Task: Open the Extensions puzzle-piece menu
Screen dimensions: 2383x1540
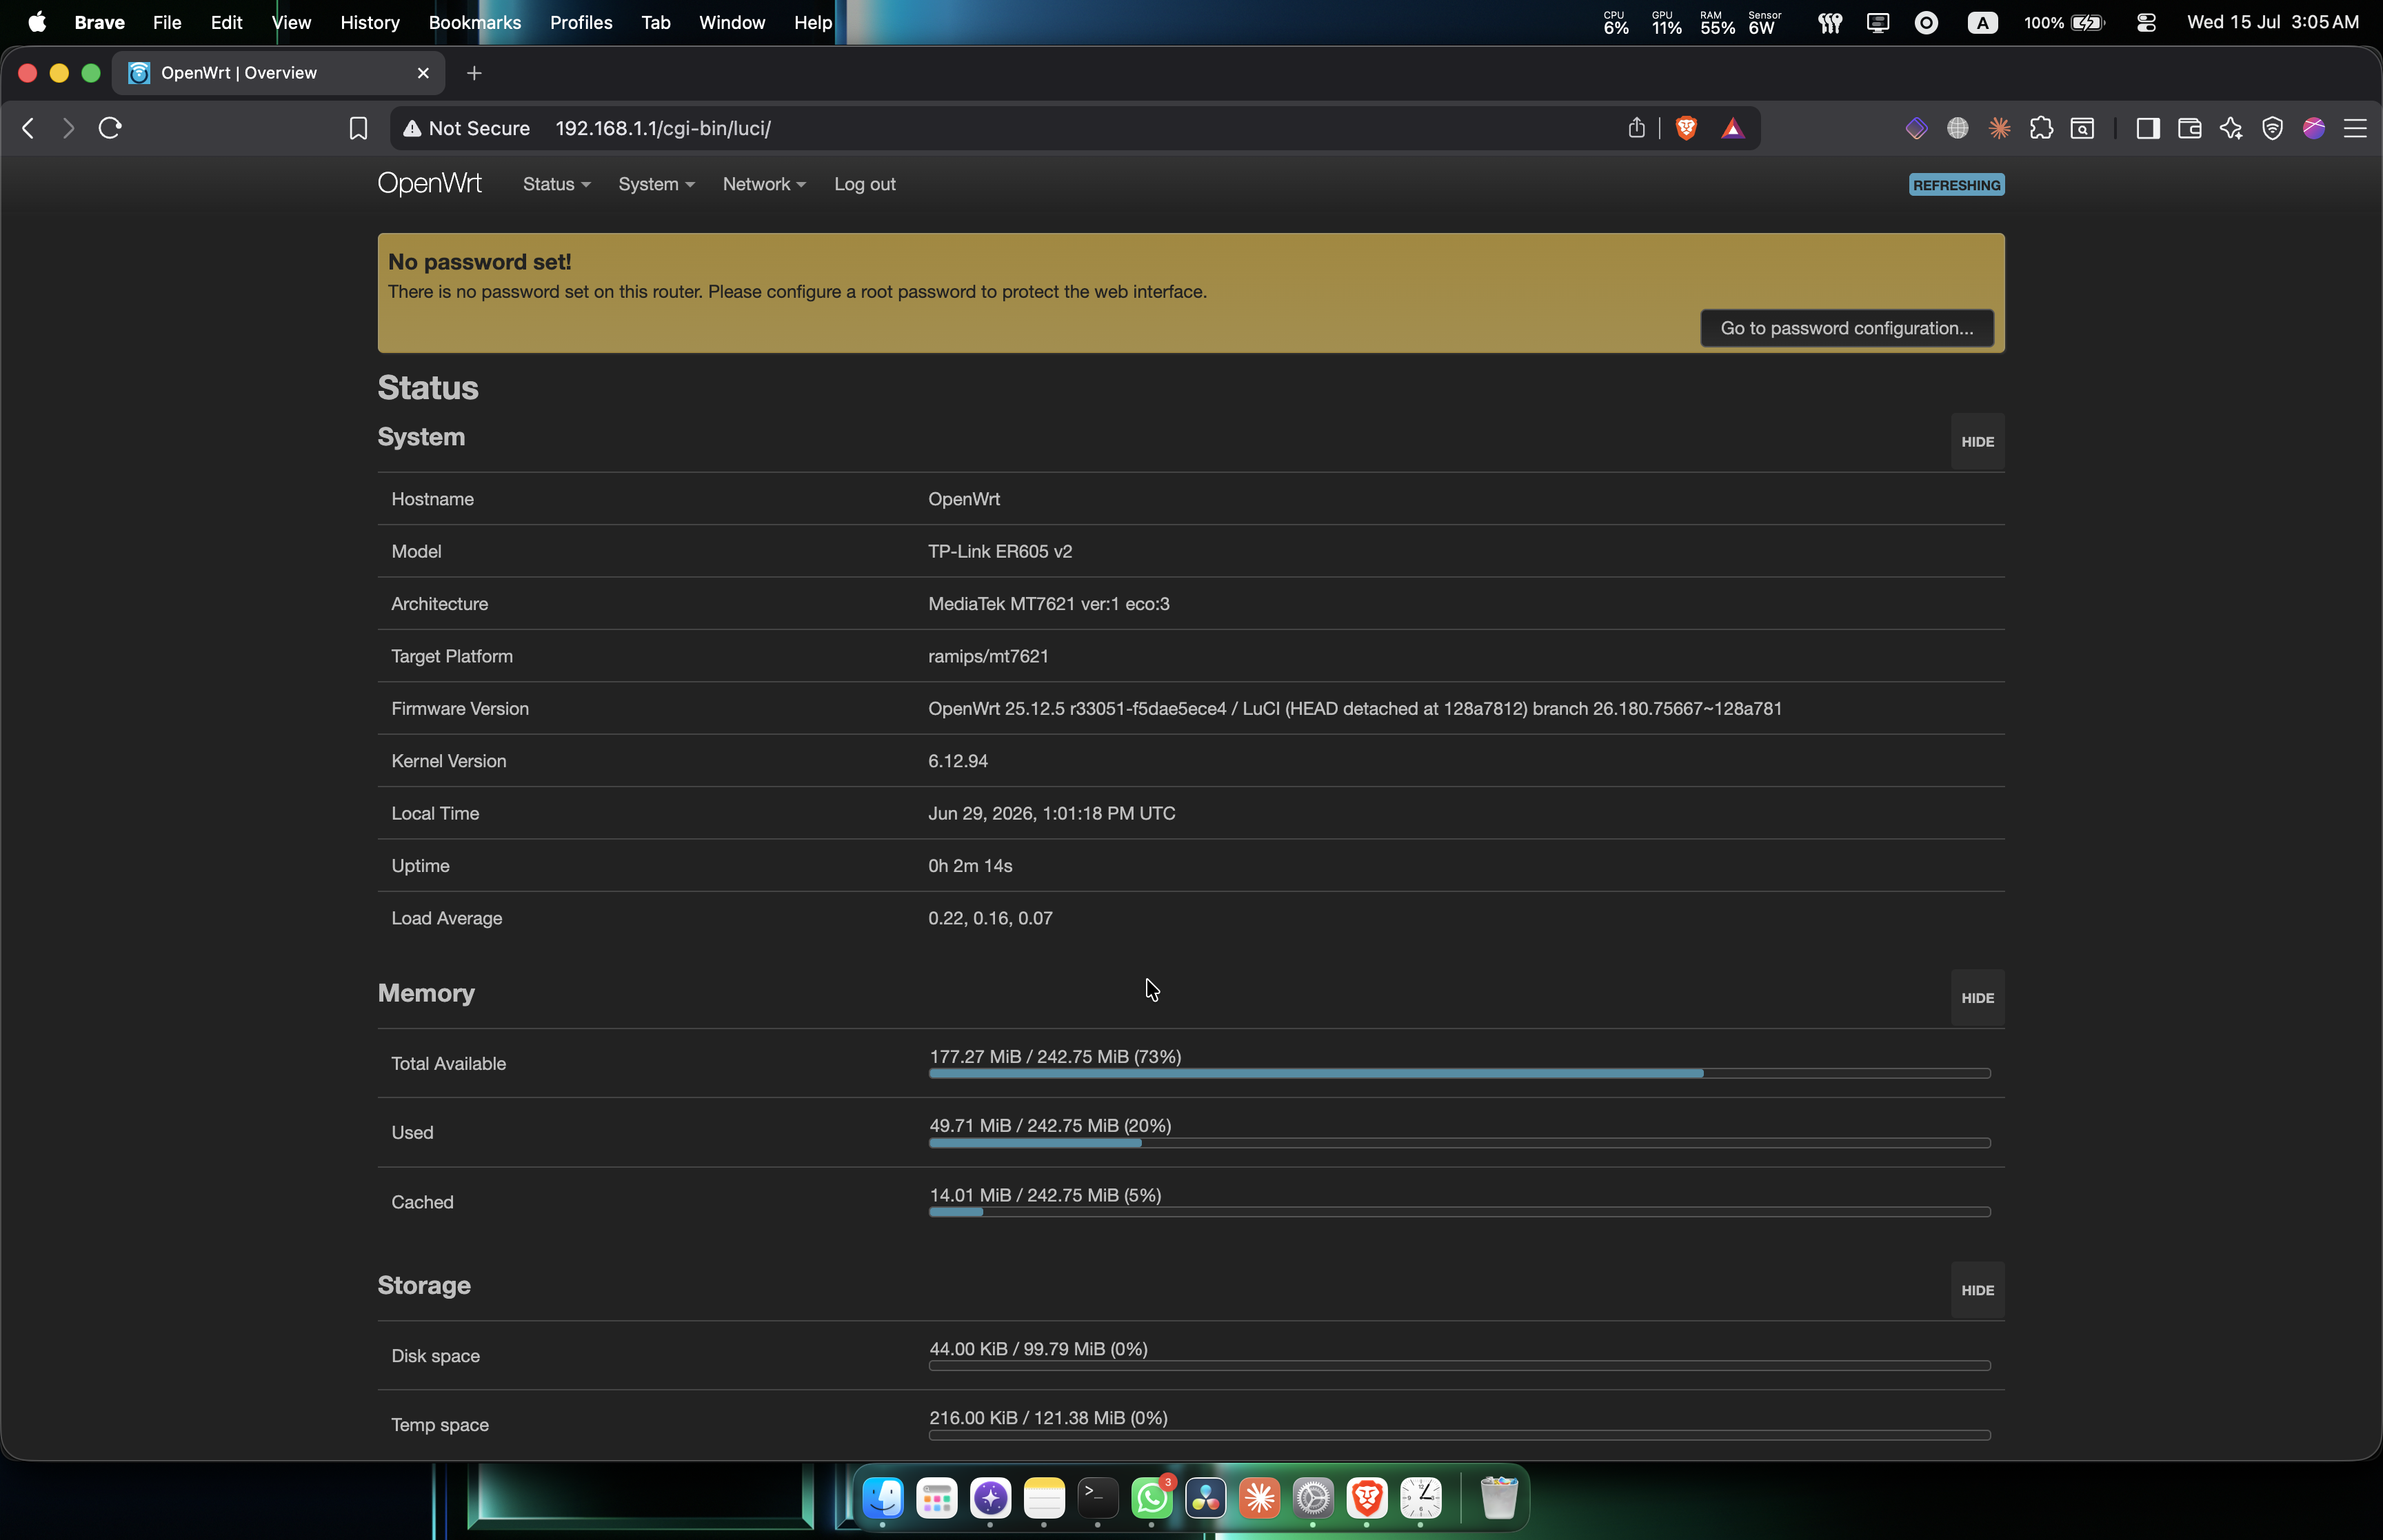Action: pyautogui.click(x=2041, y=128)
